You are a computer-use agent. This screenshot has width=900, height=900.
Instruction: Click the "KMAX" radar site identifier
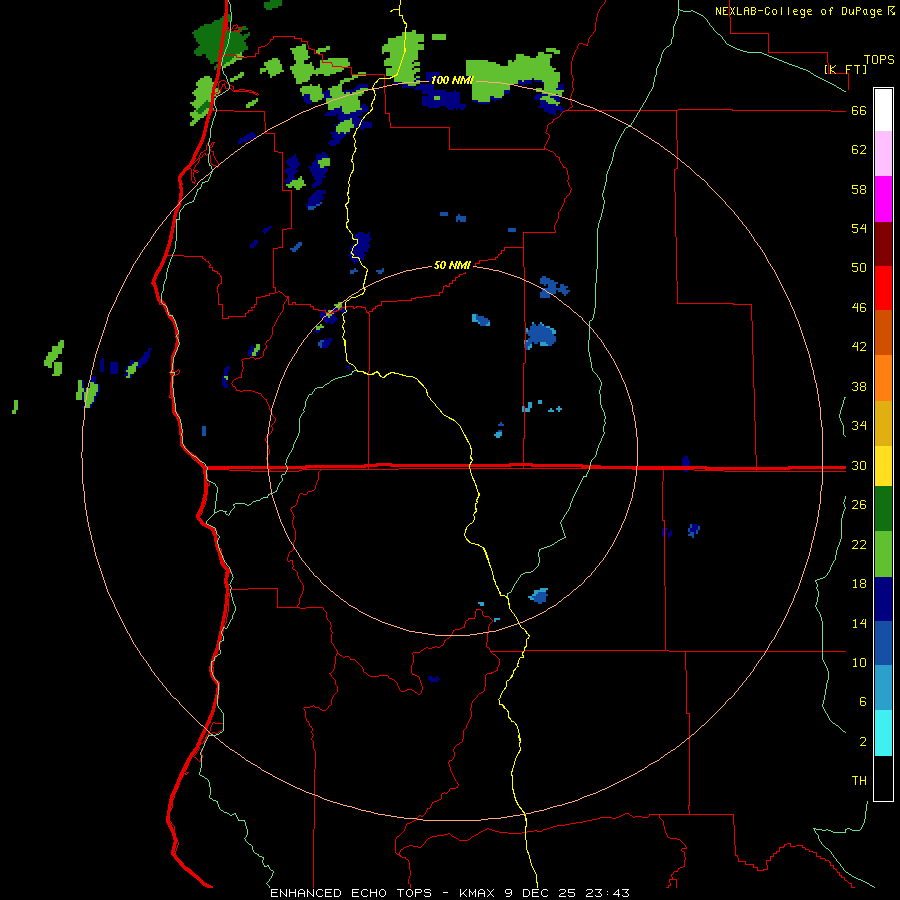tap(478, 893)
